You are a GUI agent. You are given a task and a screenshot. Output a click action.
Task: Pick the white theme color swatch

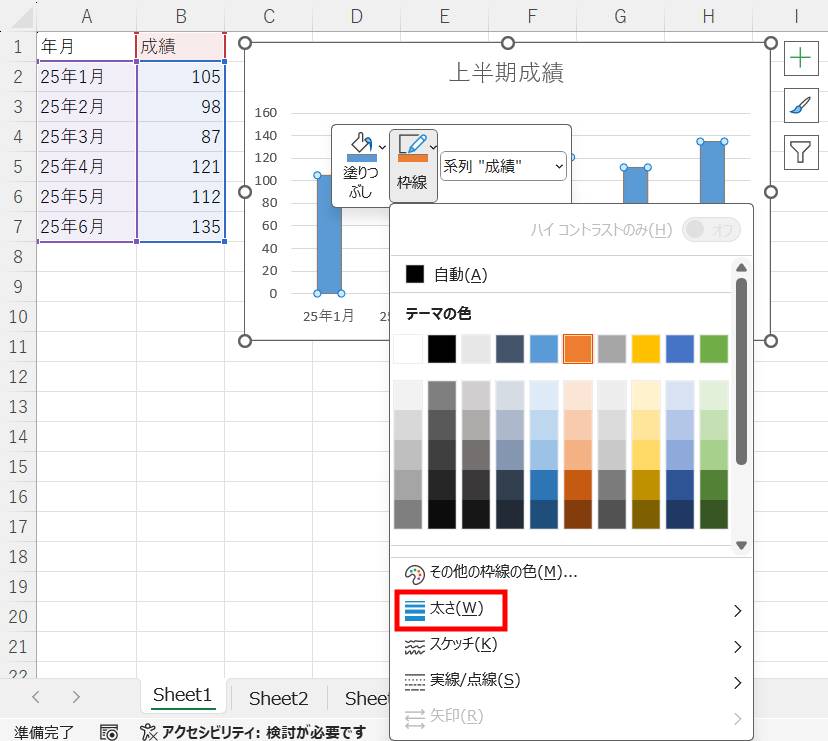coord(408,349)
